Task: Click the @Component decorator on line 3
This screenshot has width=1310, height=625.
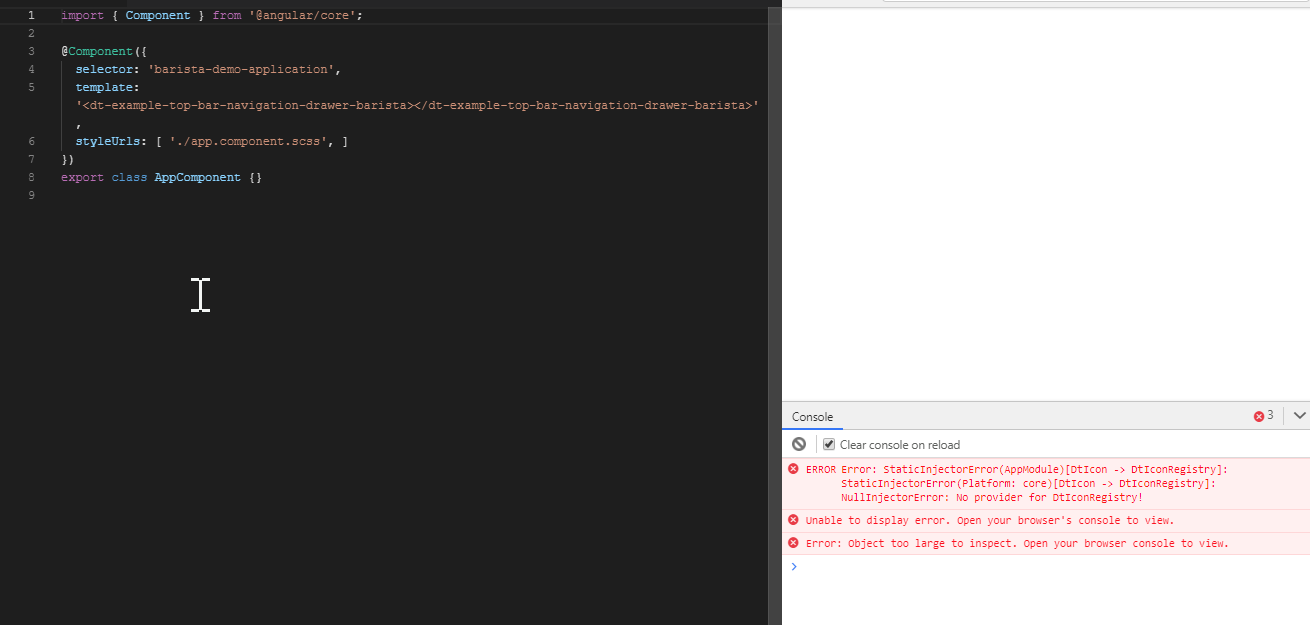Action: [x=97, y=50]
